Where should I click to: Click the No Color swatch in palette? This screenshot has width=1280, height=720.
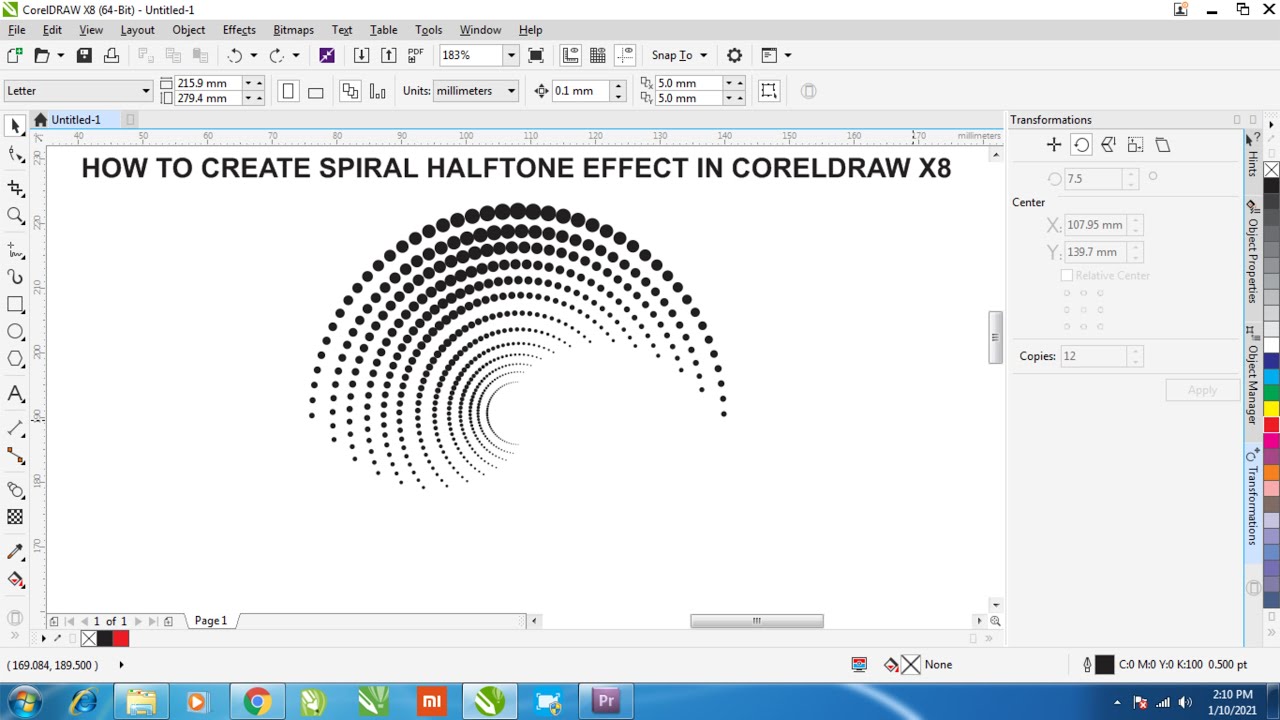(x=1271, y=170)
